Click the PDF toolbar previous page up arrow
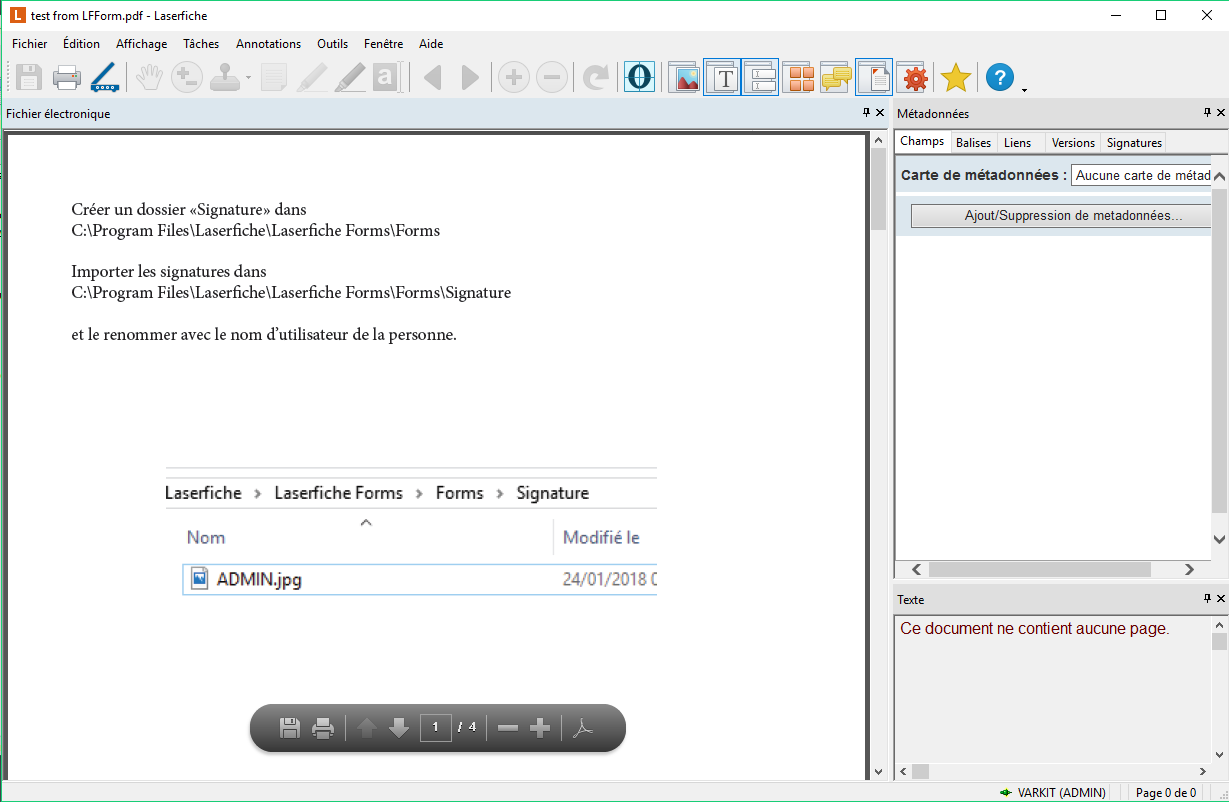Screen dimensions: 1229x802 pos(367,728)
